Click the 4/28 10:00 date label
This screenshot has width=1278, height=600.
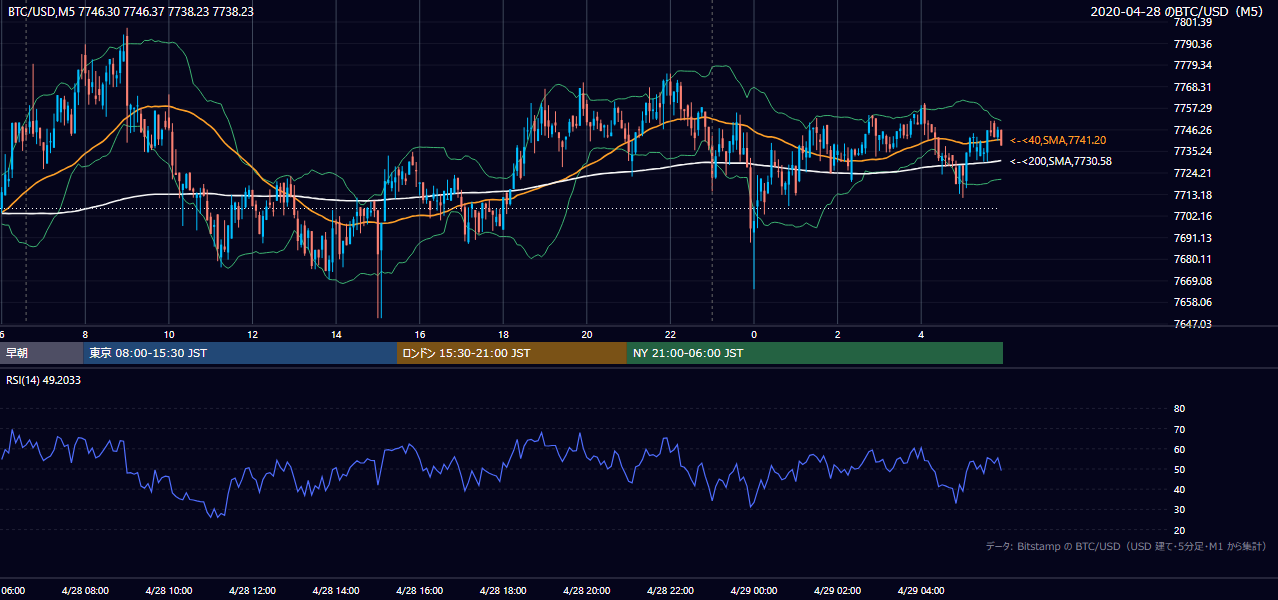point(168,590)
